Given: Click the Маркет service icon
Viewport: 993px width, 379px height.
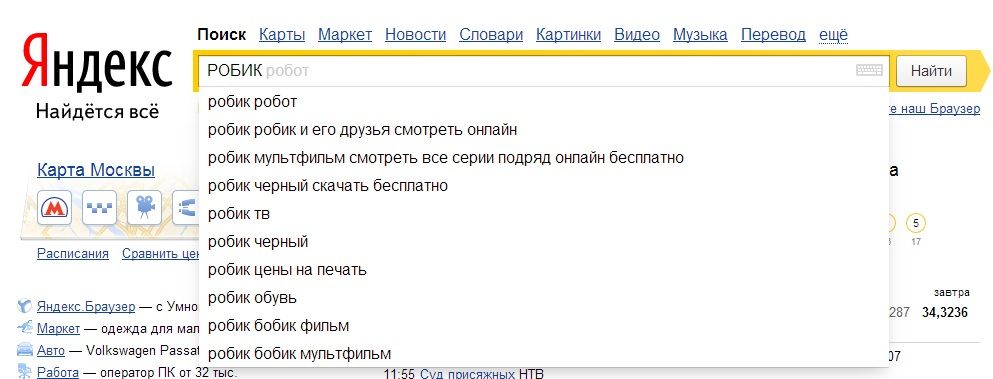Looking at the screenshot, I should (25, 328).
